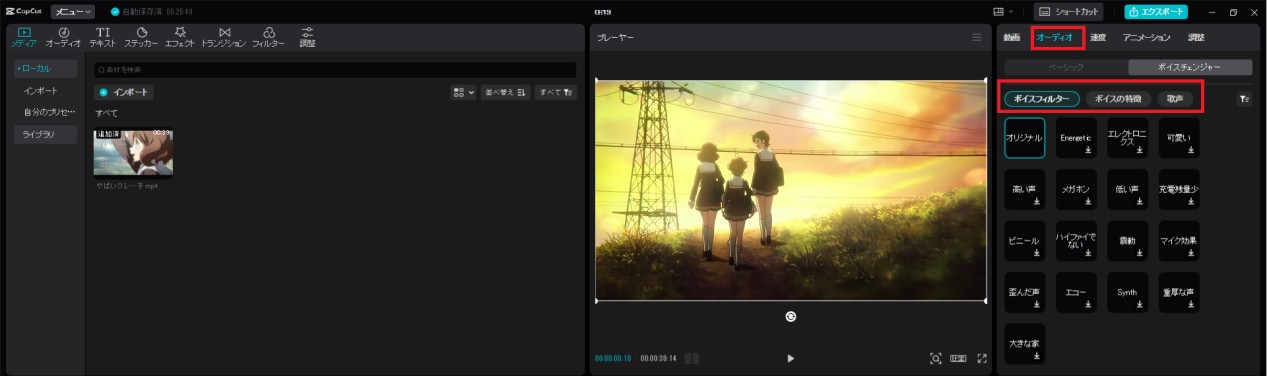Select the ライブラリ sidebar item

[x=46, y=135]
